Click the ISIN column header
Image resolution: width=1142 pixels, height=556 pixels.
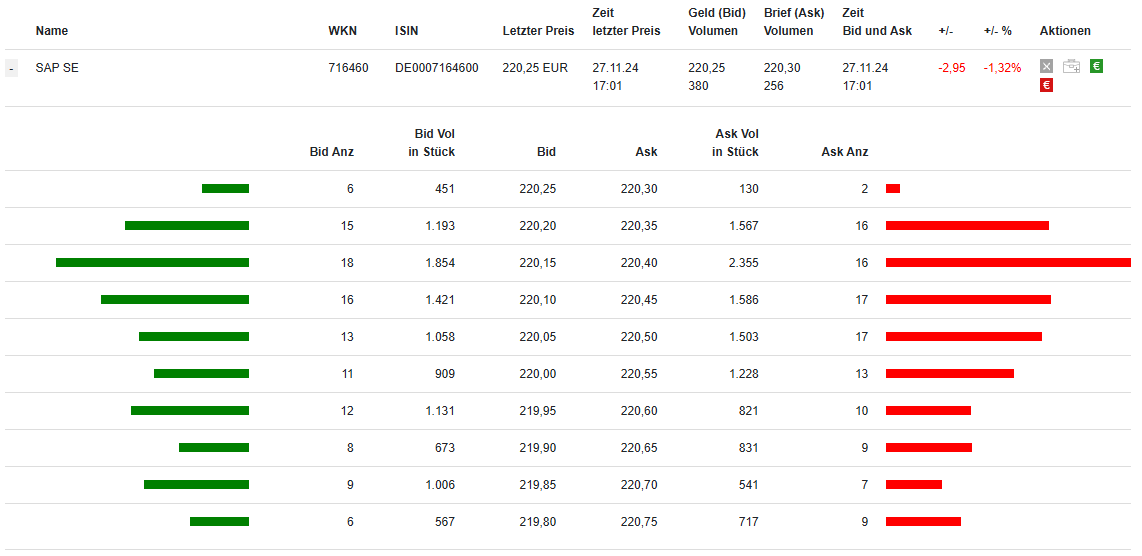click(407, 31)
